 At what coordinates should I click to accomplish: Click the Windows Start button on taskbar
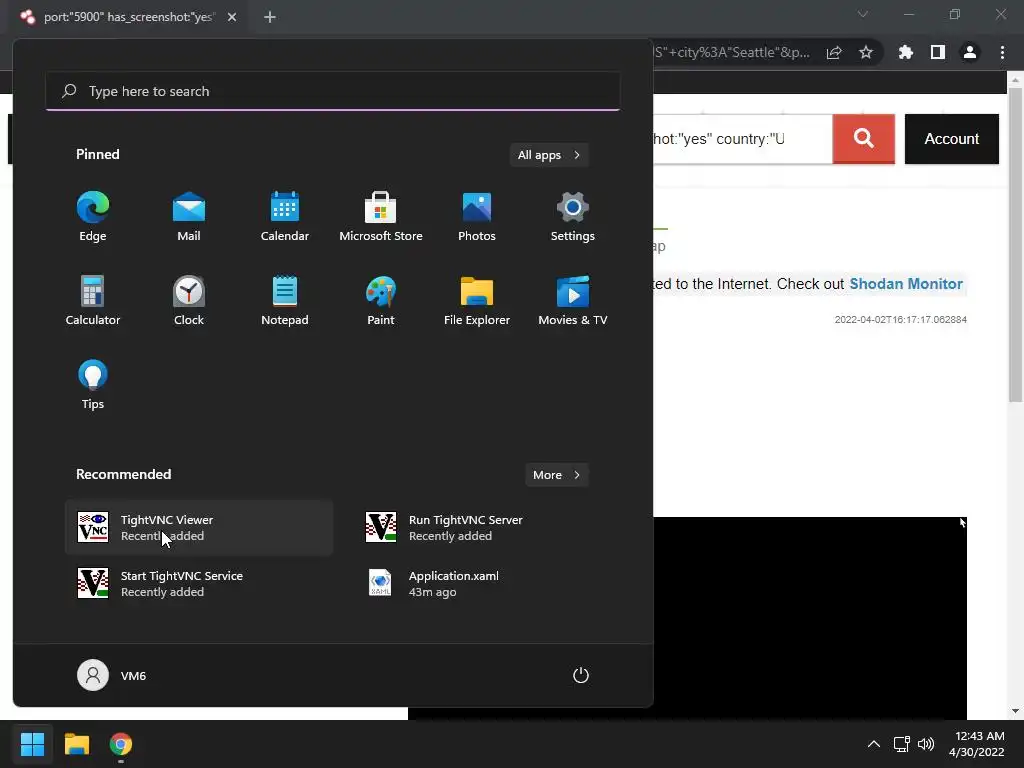32,744
